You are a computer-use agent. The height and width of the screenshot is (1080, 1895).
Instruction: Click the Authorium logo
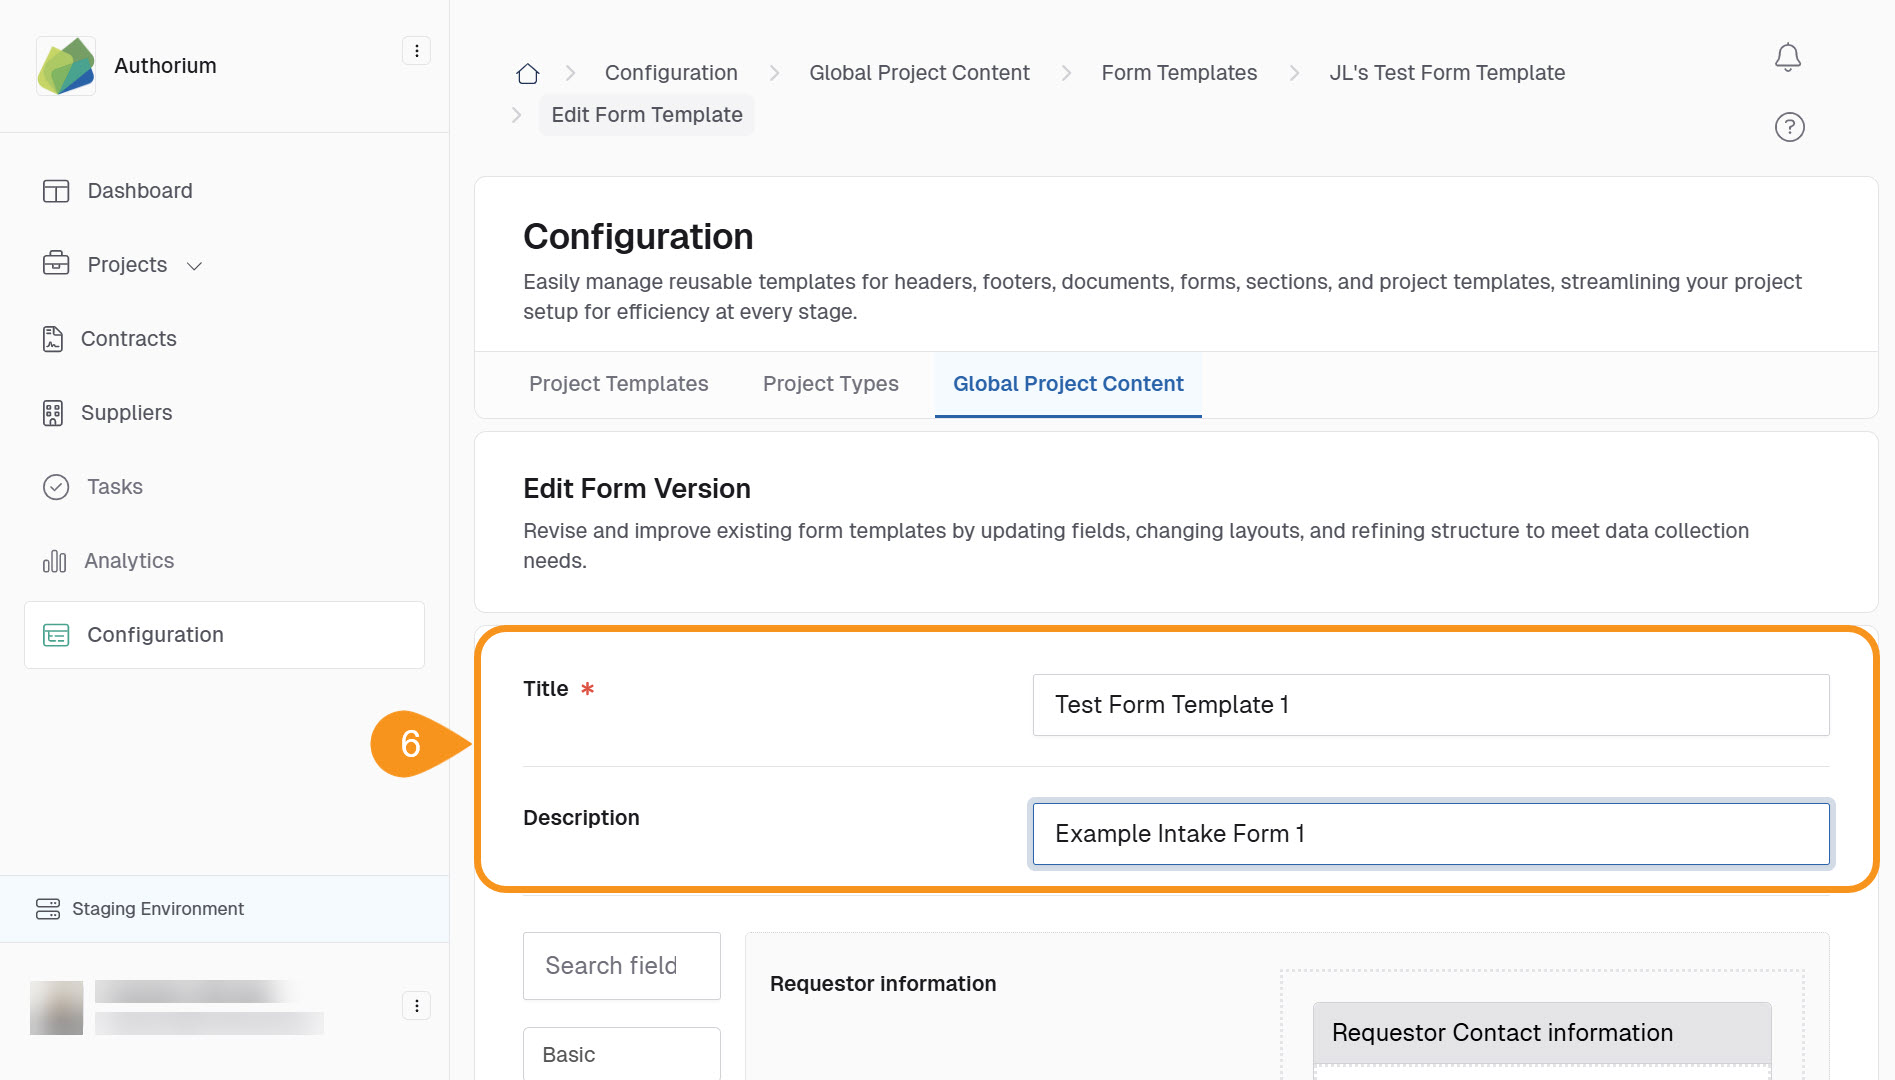click(x=65, y=65)
